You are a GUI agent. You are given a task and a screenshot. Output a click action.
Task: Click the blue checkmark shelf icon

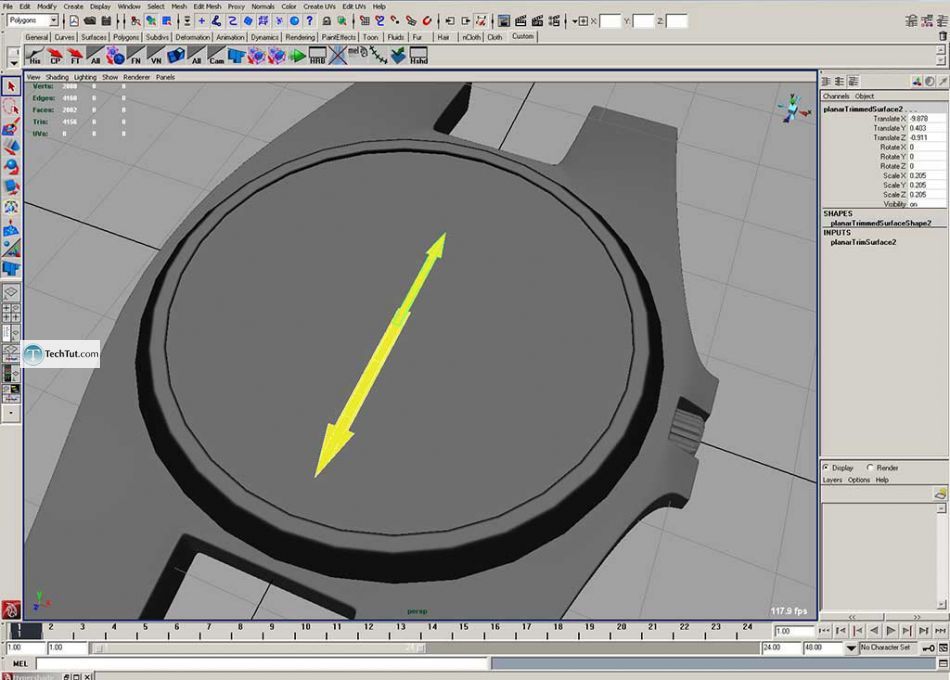398,56
